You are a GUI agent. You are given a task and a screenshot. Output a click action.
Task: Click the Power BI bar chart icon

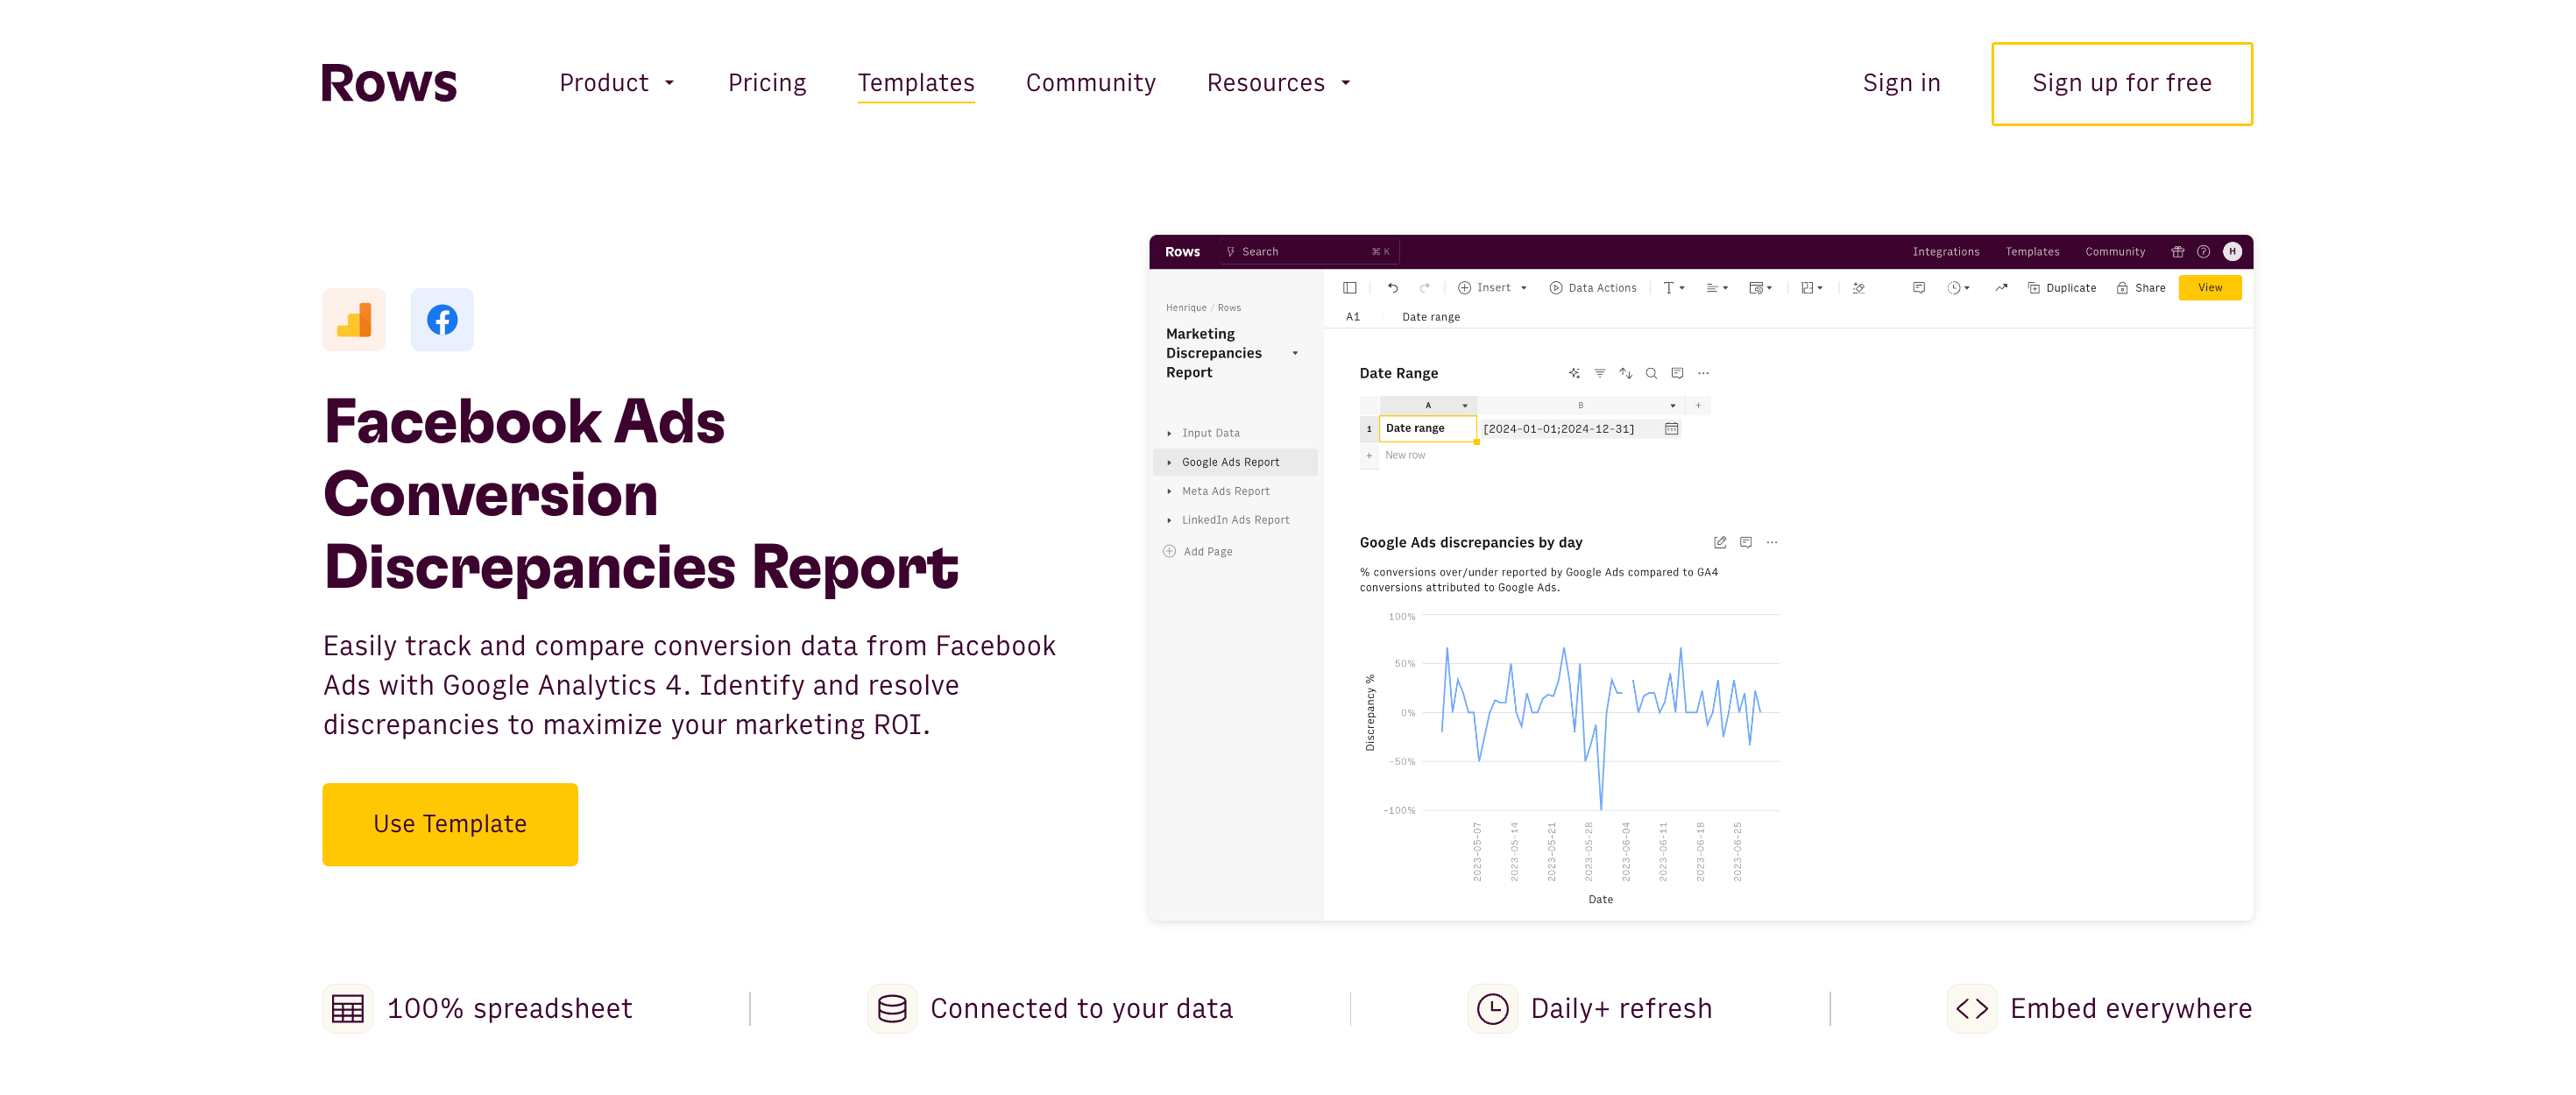point(353,319)
